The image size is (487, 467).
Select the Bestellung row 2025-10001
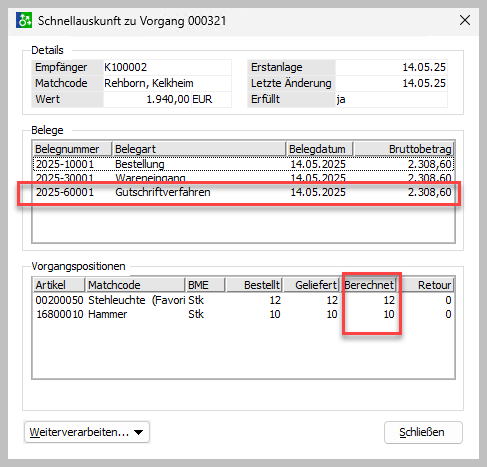[243, 164]
